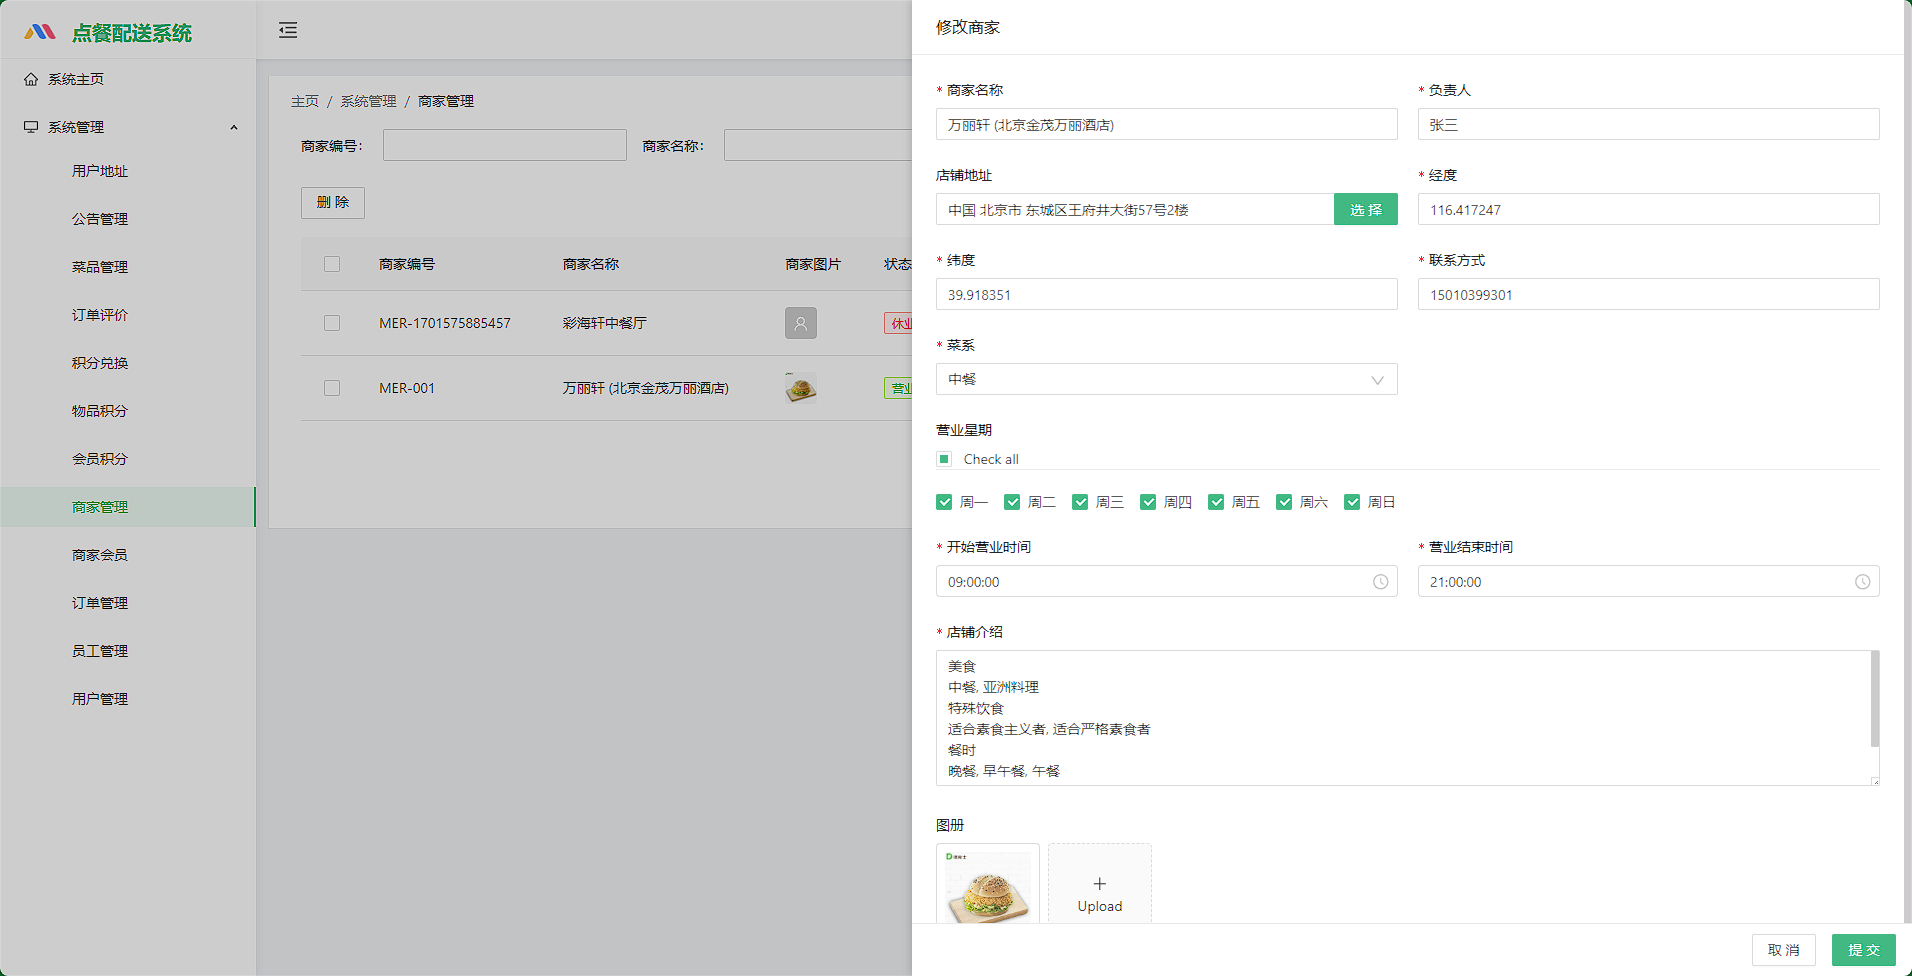Click the plus Upload image tile
The image size is (1912, 976).
point(1100,884)
